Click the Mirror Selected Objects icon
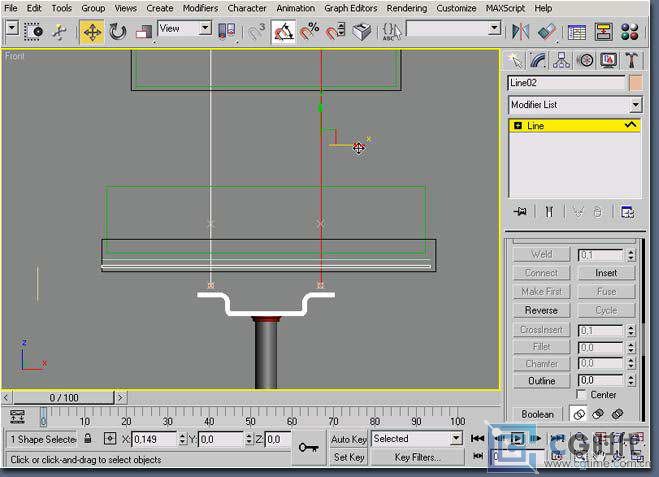 pos(520,32)
